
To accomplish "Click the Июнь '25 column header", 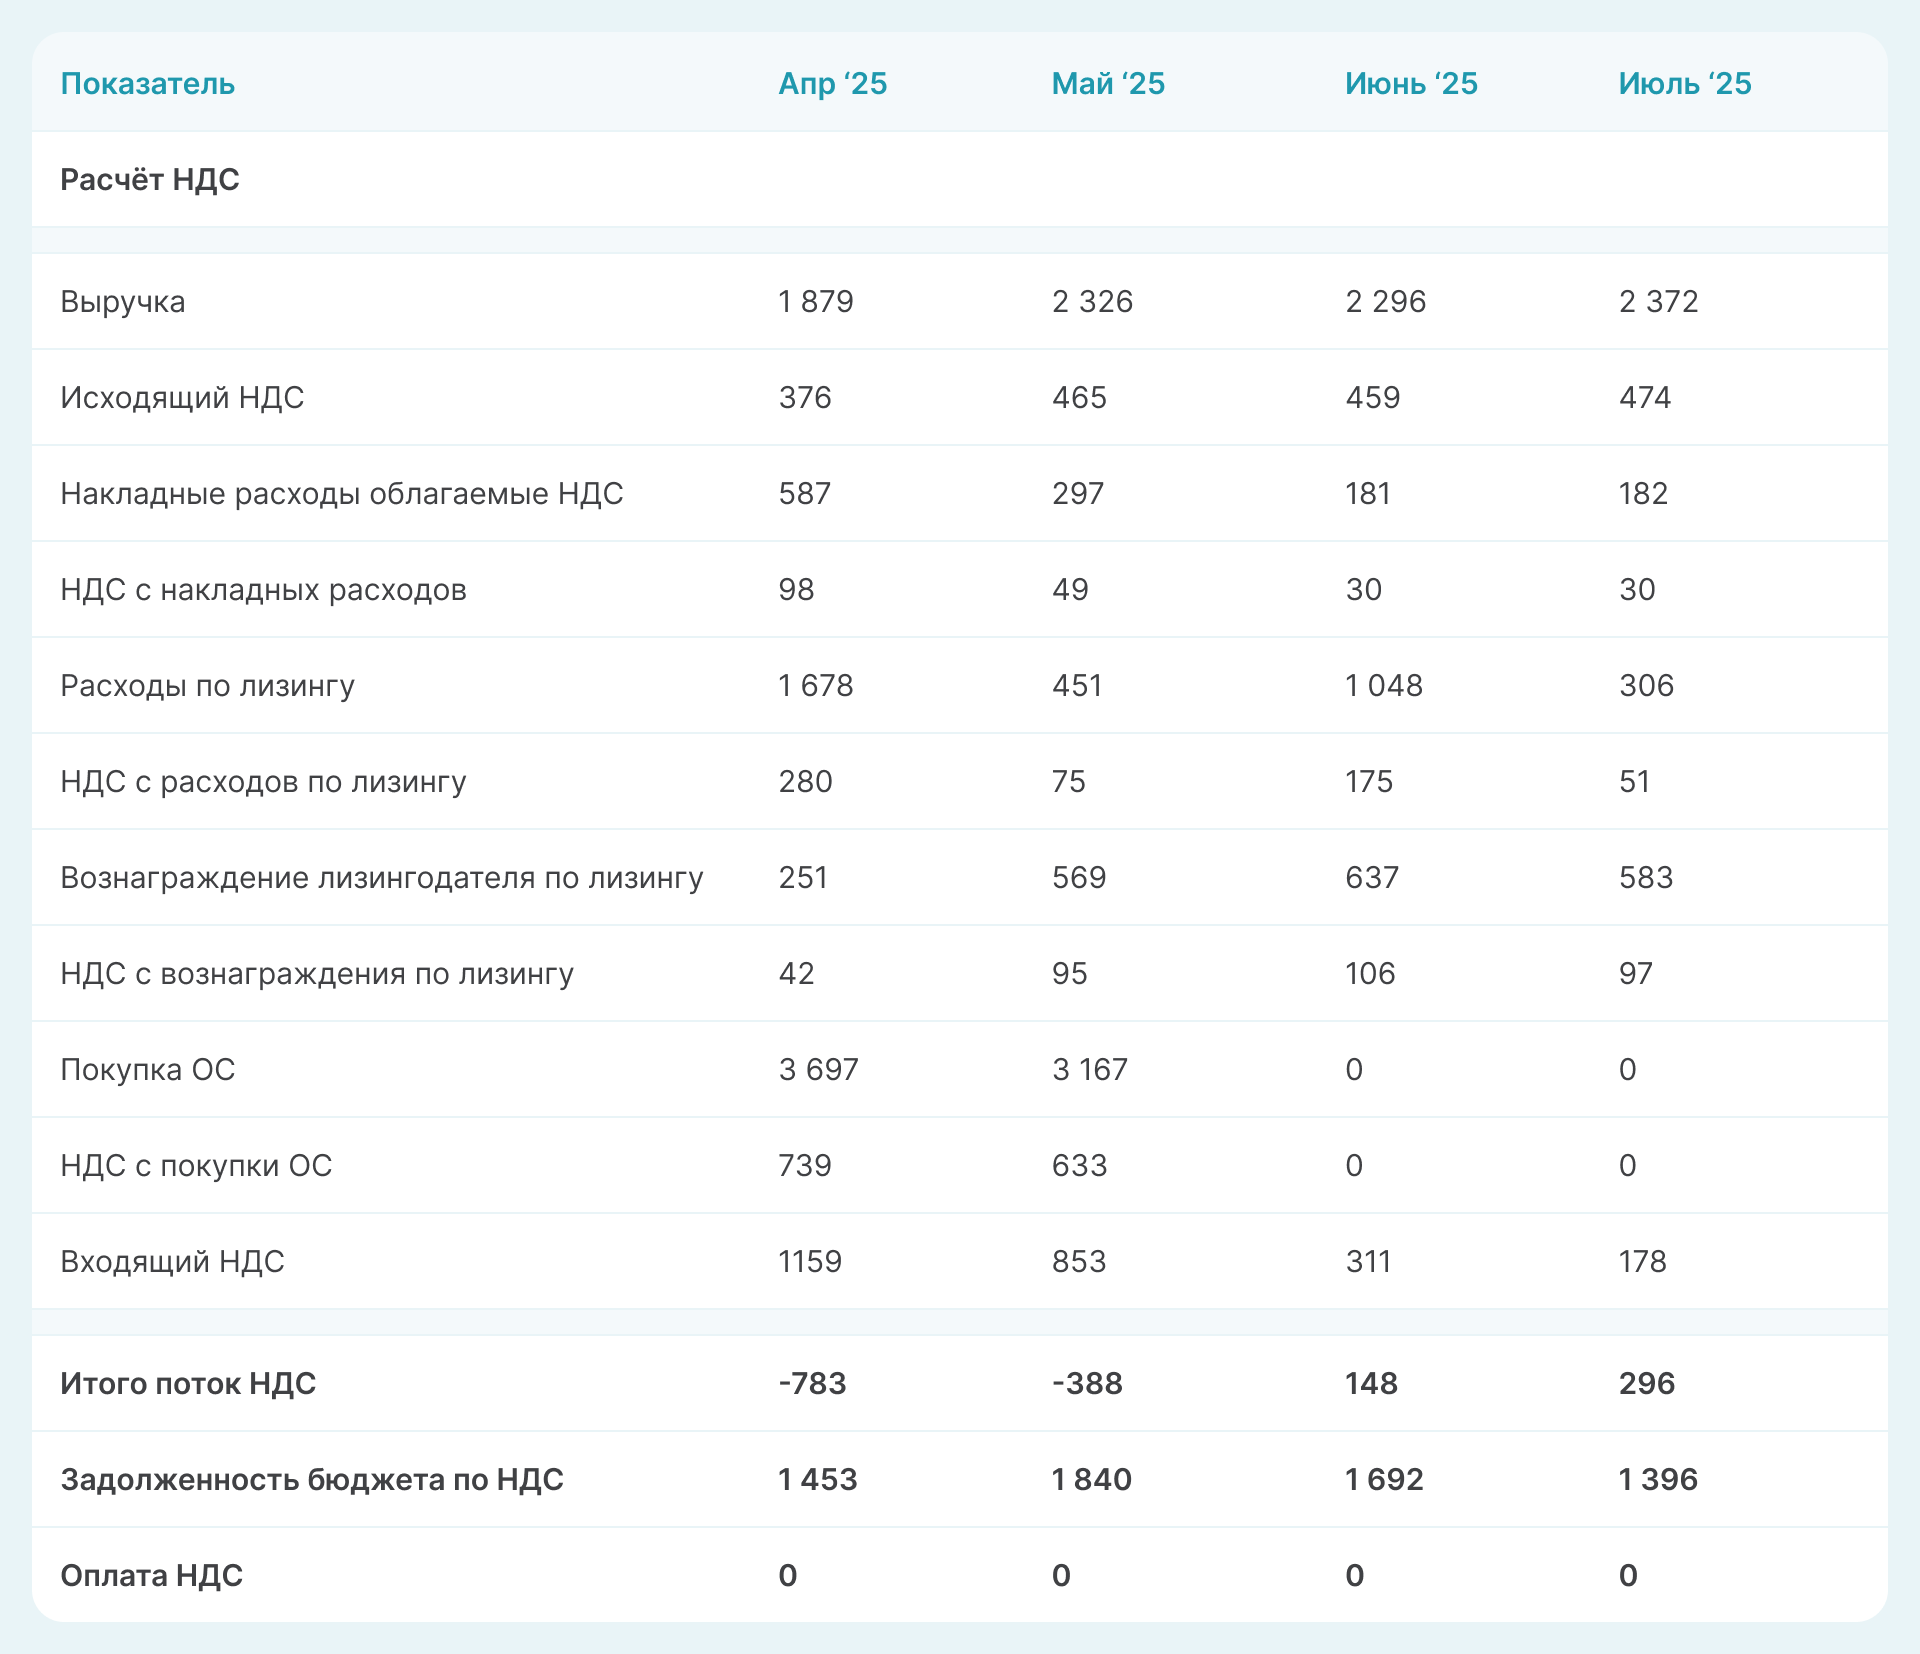I will (1410, 84).
